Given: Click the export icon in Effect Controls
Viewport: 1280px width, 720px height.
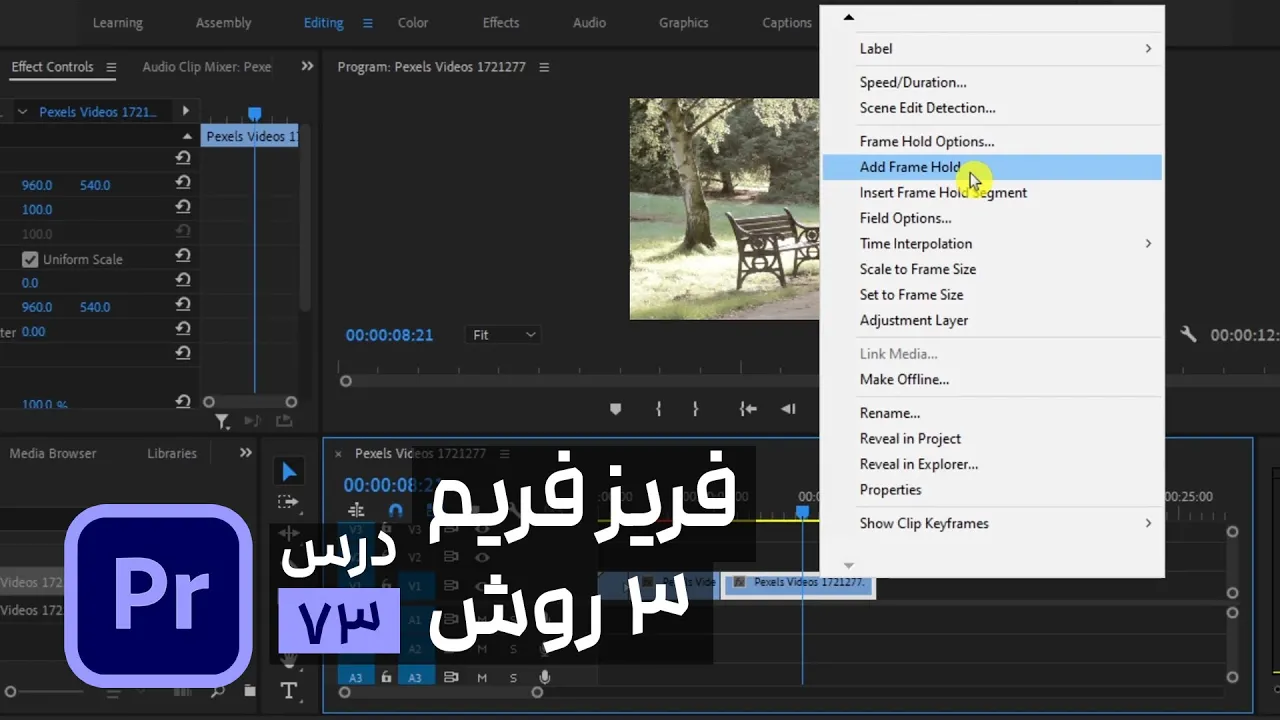Looking at the screenshot, I should coord(284,421).
